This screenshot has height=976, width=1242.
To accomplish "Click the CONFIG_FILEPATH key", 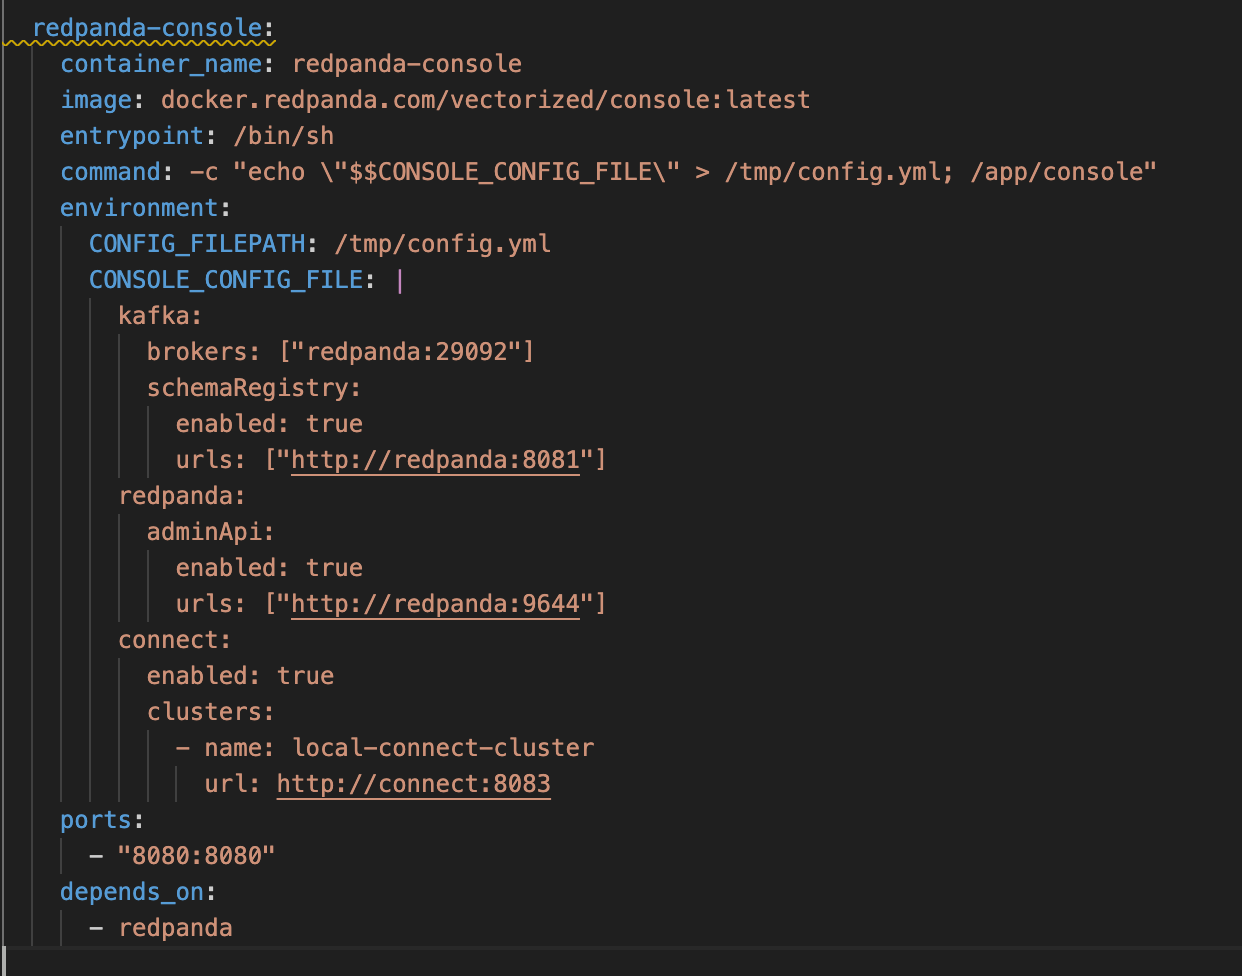I will click(x=197, y=244).
